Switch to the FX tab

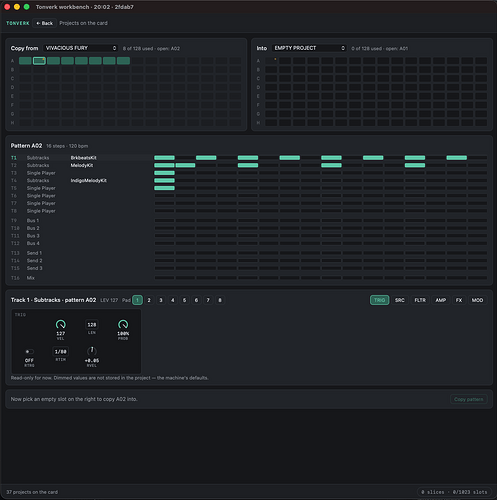(459, 300)
